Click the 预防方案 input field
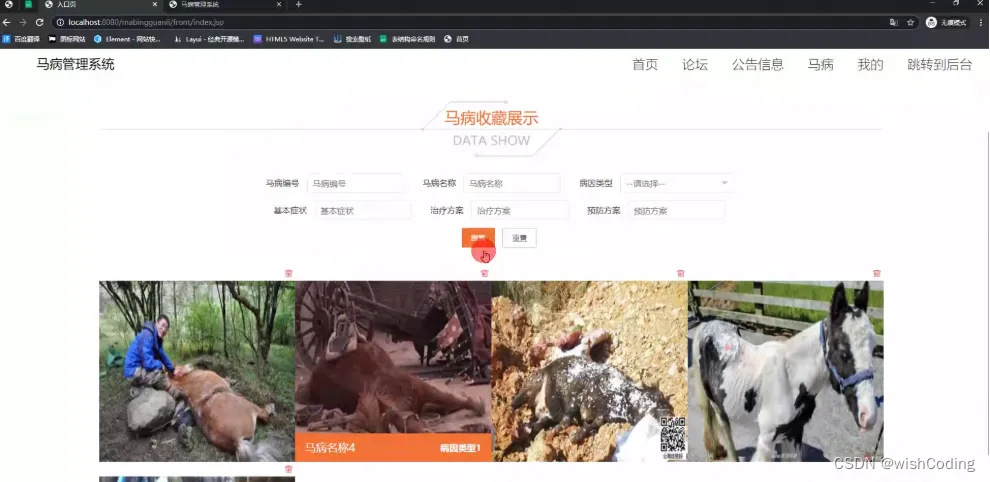This screenshot has height=482, width=990. pos(677,210)
